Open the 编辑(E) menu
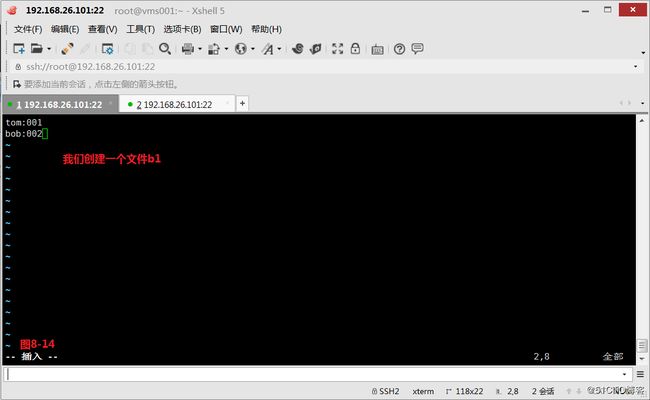The height and width of the screenshot is (400, 650). point(65,29)
